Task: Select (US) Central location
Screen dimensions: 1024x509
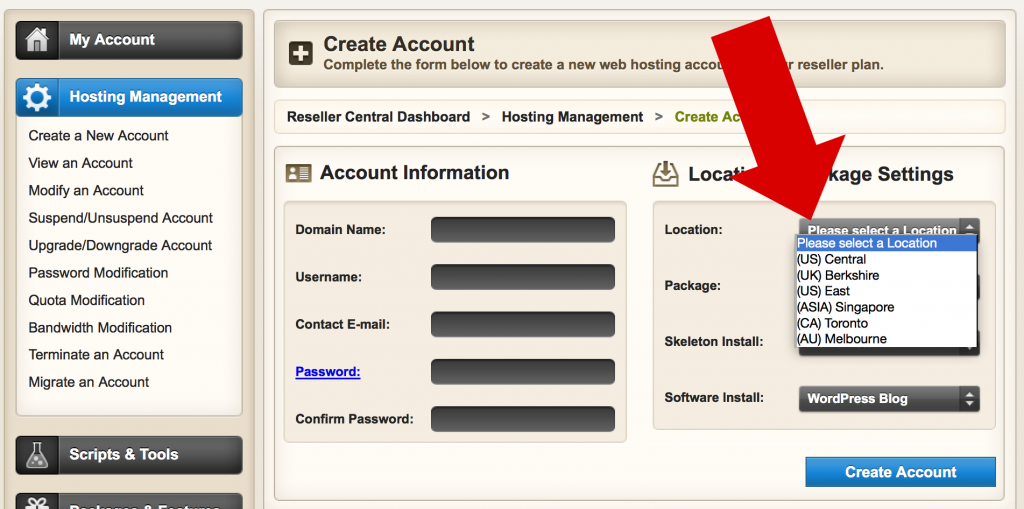Action: (x=886, y=259)
